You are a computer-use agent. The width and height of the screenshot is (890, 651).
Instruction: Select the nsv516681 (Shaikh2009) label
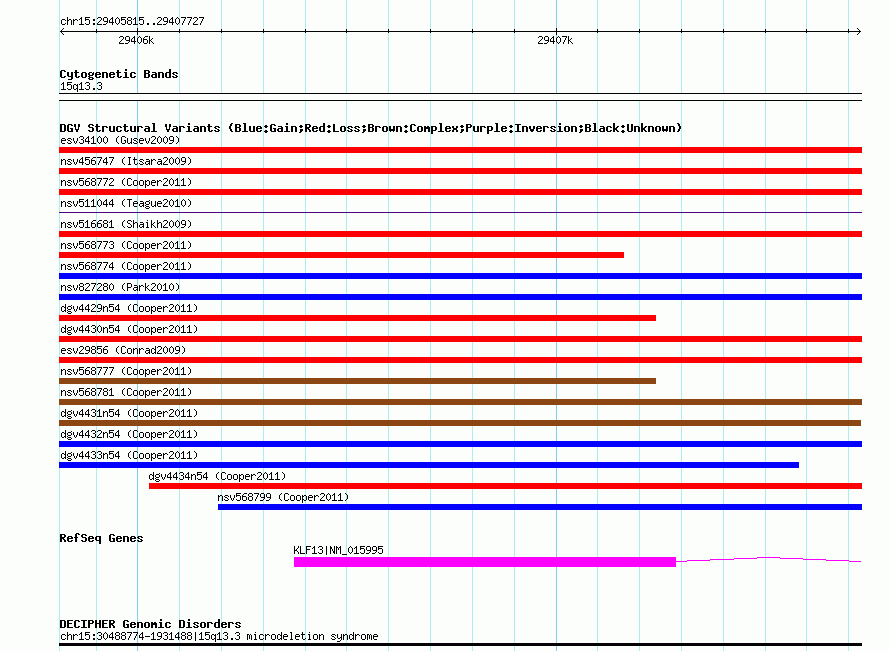tap(126, 224)
